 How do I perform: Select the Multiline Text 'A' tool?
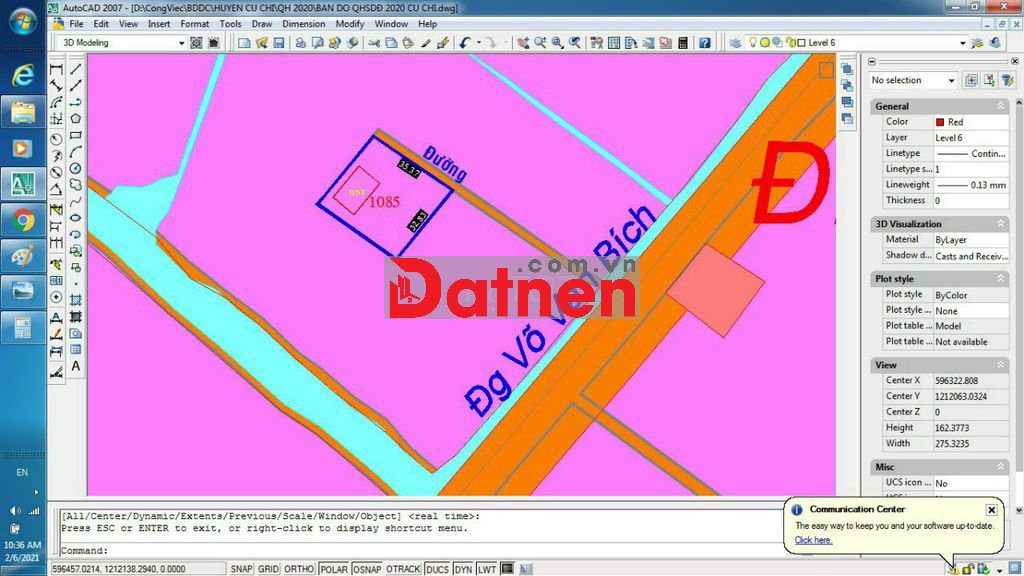point(75,367)
